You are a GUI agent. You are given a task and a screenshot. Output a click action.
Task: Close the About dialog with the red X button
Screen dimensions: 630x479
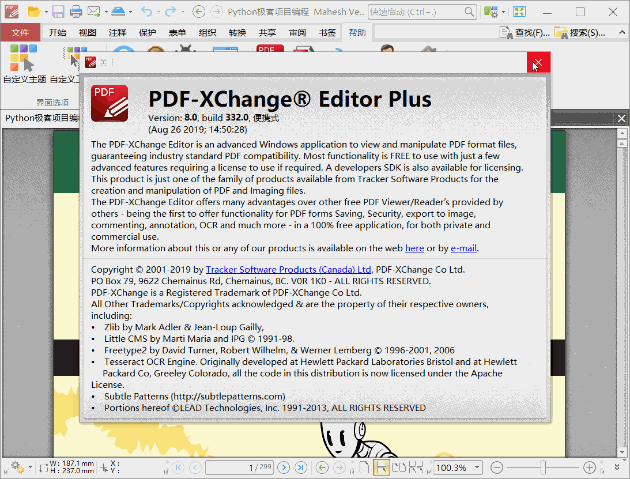pos(538,63)
